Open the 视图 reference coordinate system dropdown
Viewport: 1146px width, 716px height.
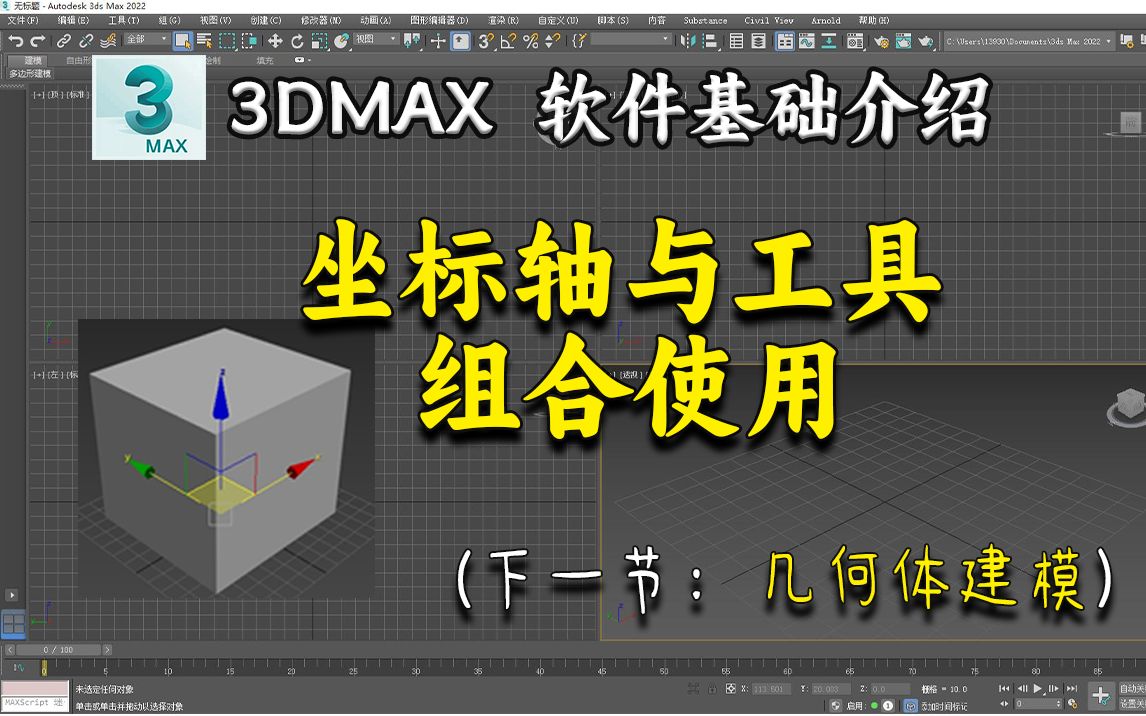(x=376, y=40)
